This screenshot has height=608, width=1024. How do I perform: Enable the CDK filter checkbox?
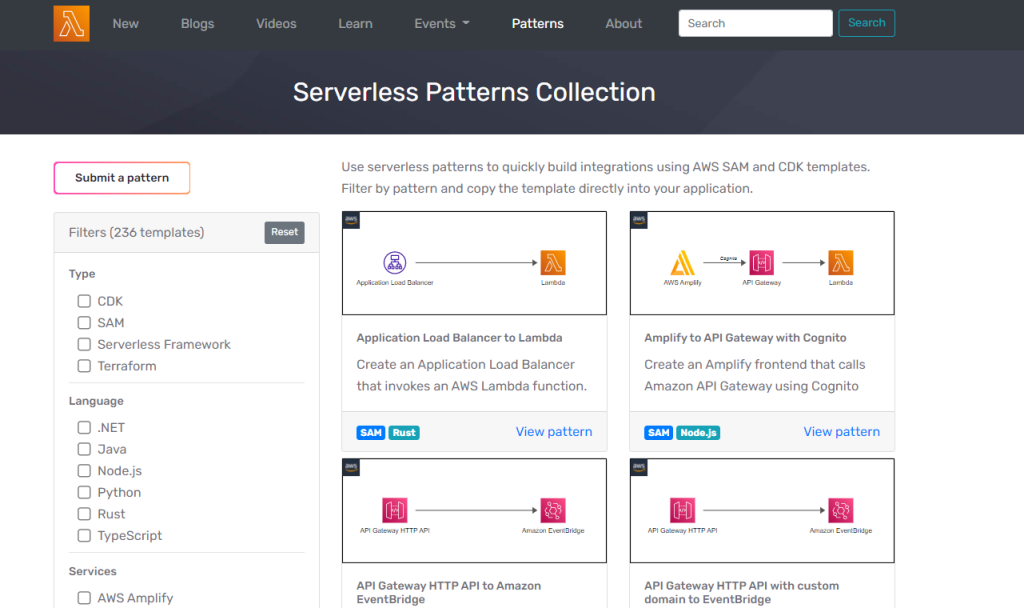pyautogui.click(x=84, y=300)
